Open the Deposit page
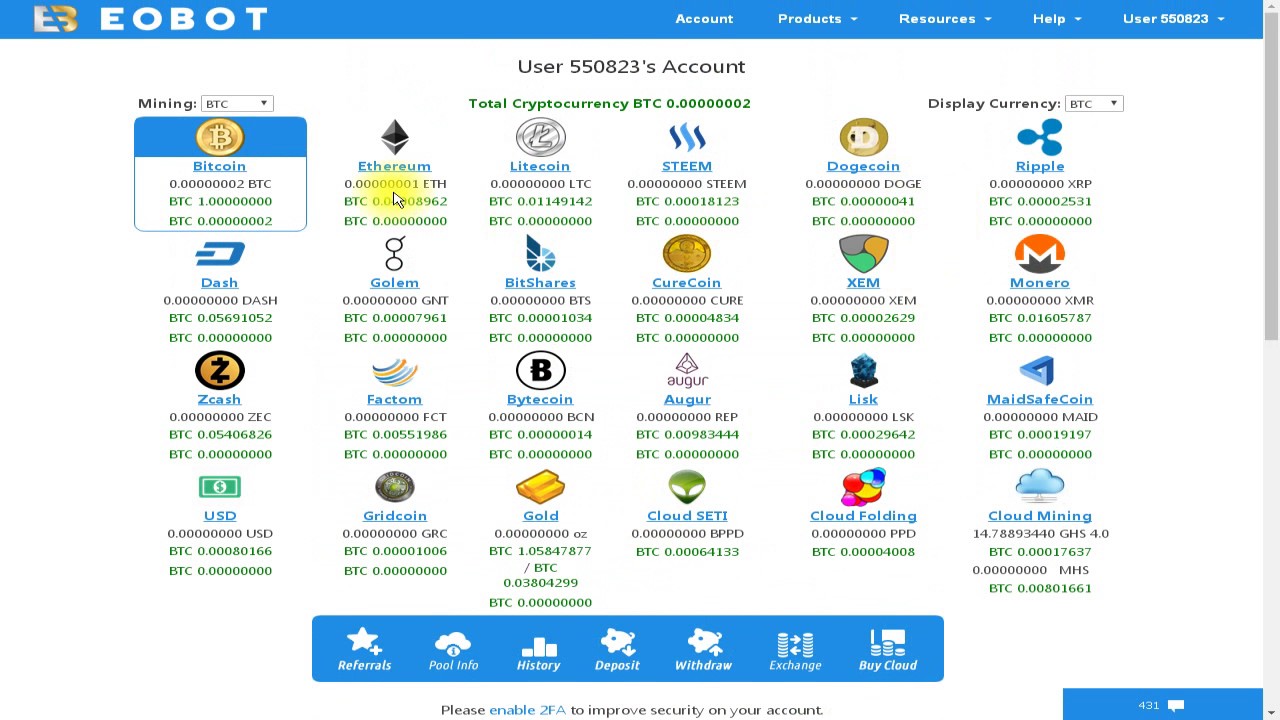Image resolution: width=1280 pixels, height=720 pixels. tap(617, 650)
